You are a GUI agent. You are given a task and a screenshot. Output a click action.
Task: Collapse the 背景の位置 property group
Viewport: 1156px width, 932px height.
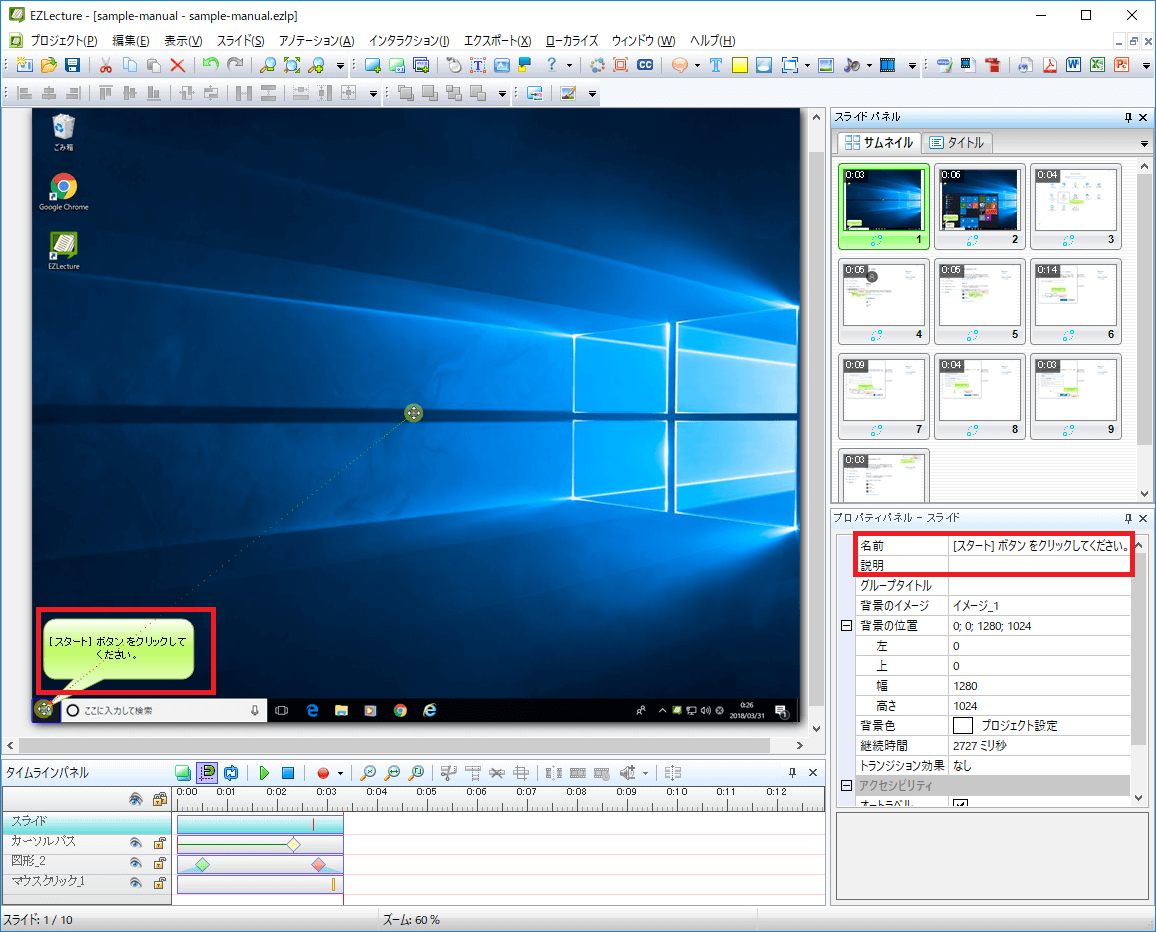[x=846, y=625]
